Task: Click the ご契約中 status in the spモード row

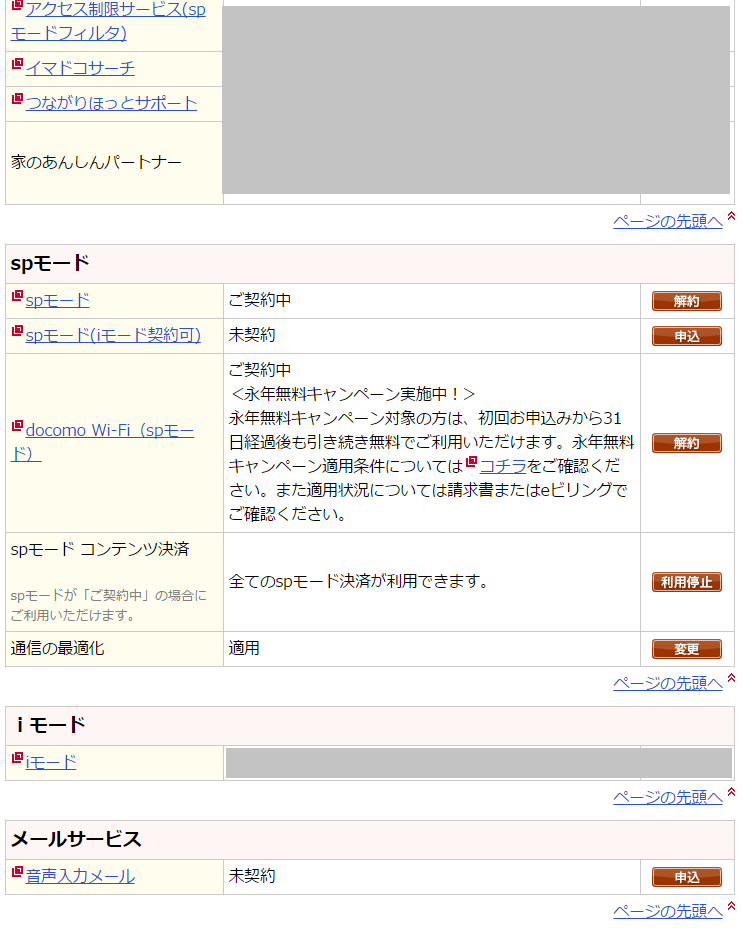Action: (260, 300)
